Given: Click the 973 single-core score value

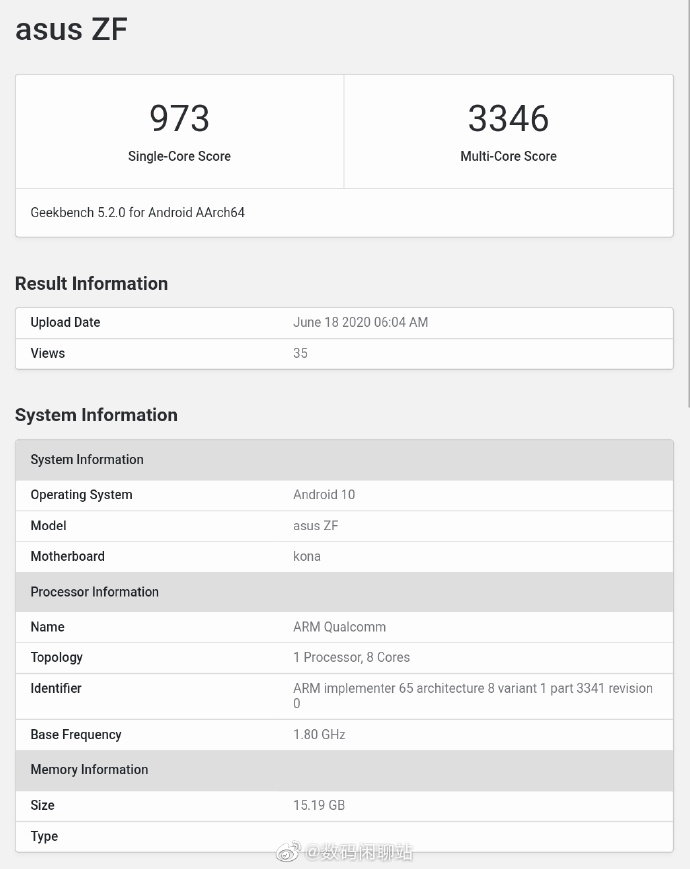Looking at the screenshot, I should (x=179, y=119).
